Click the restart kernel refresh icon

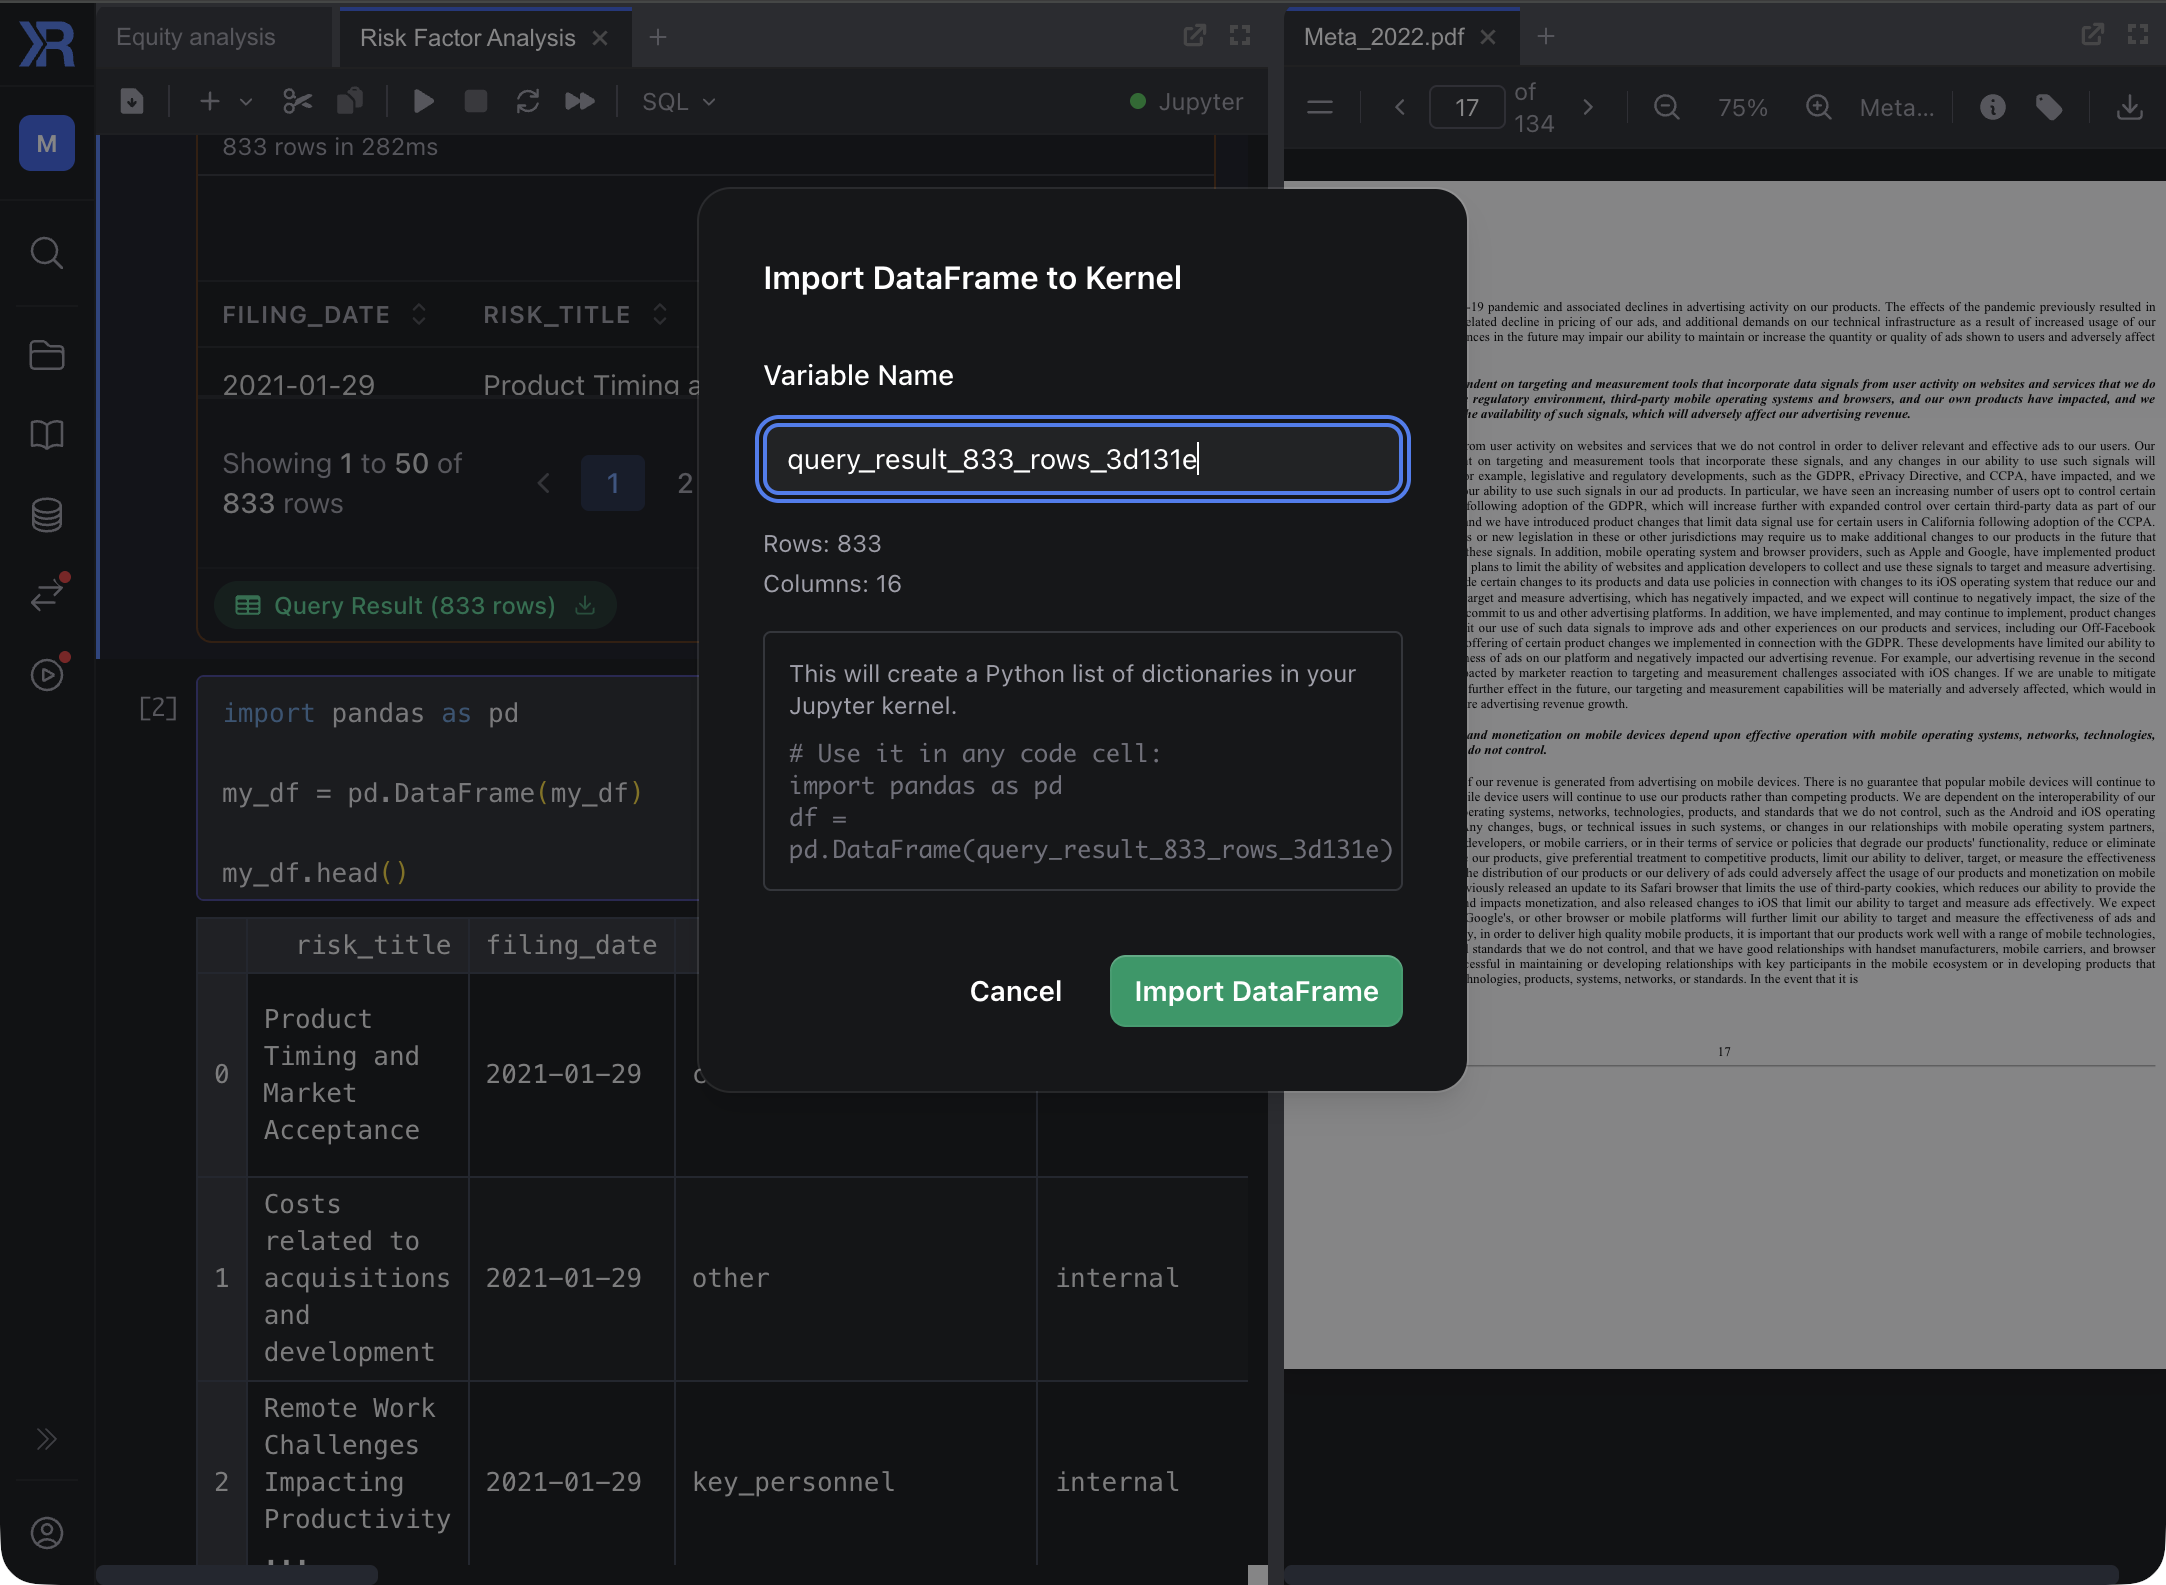[x=528, y=101]
